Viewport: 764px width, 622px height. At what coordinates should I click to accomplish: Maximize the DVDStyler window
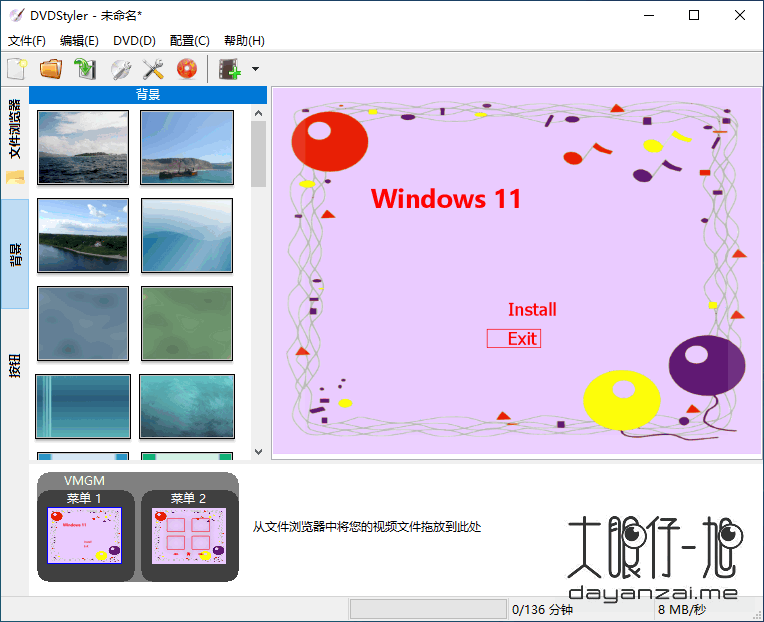pos(694,15)
